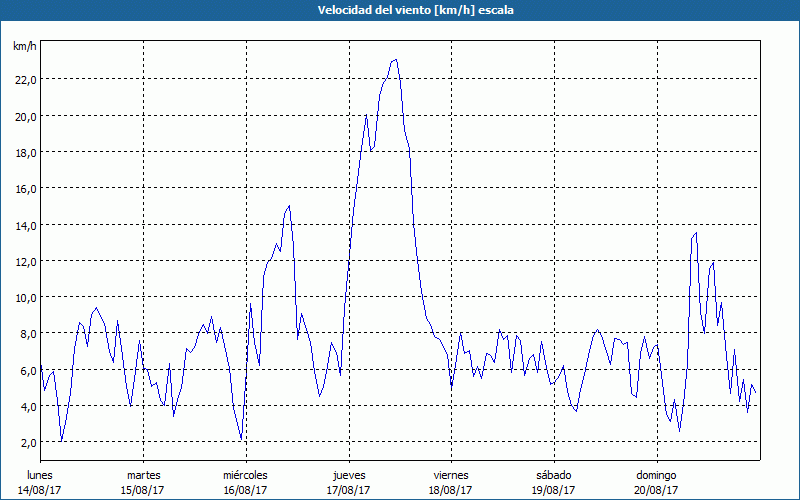Screen dimensions: 800x500
Task: Select the 18,0 y-axis label
Action: (25, 153)
